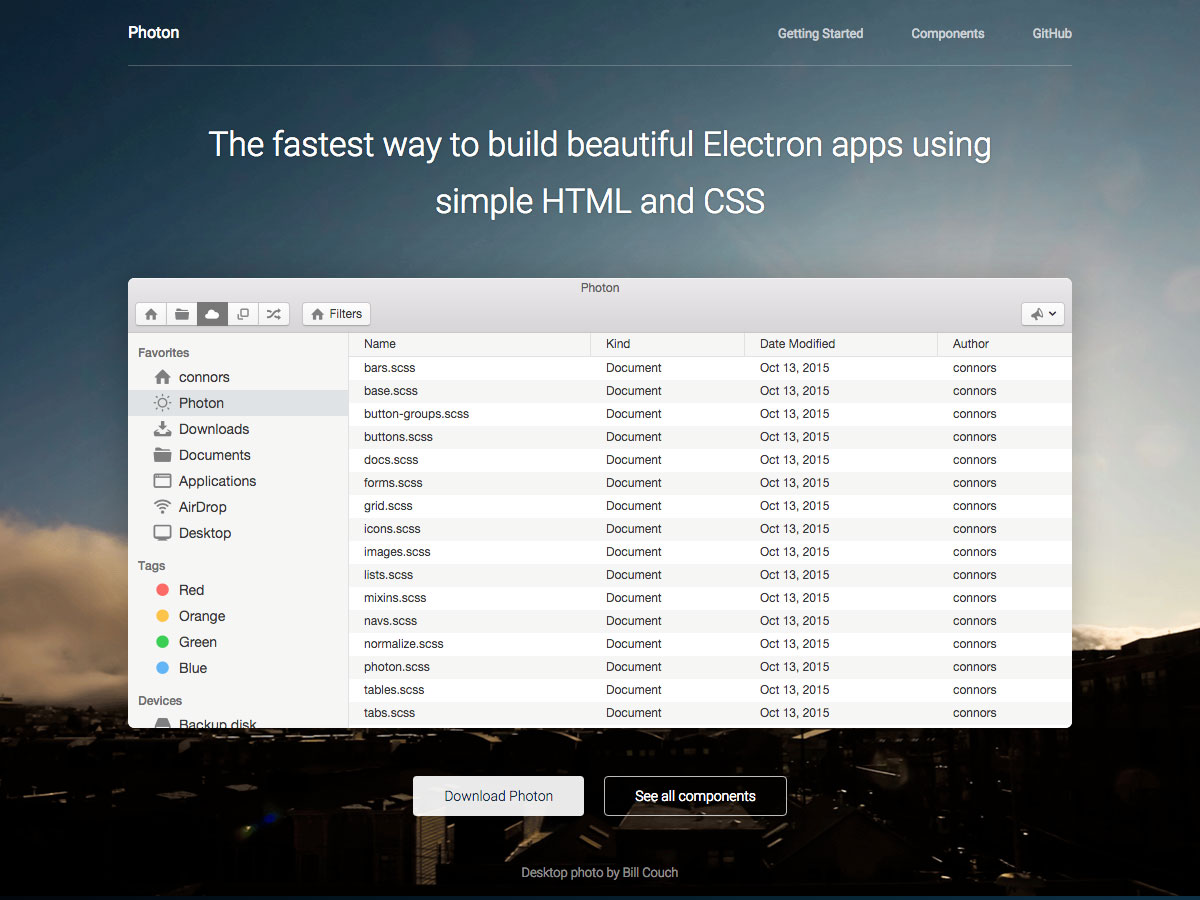
Task: Select the docs.scss file name
Action: click(x=391, y=460)
